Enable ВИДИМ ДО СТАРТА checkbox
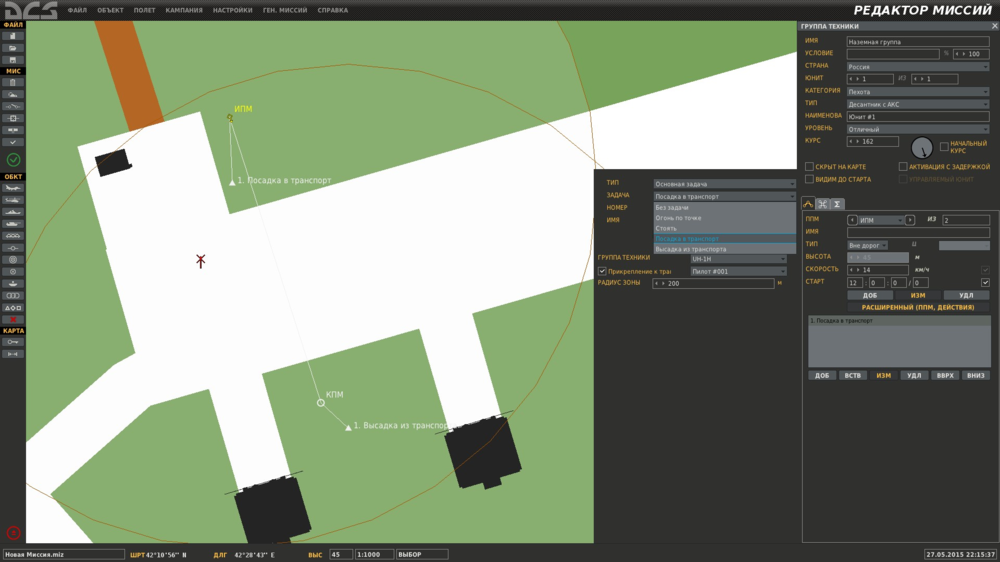The width and height of the screenshot is (1000, 562). point(809,179)
